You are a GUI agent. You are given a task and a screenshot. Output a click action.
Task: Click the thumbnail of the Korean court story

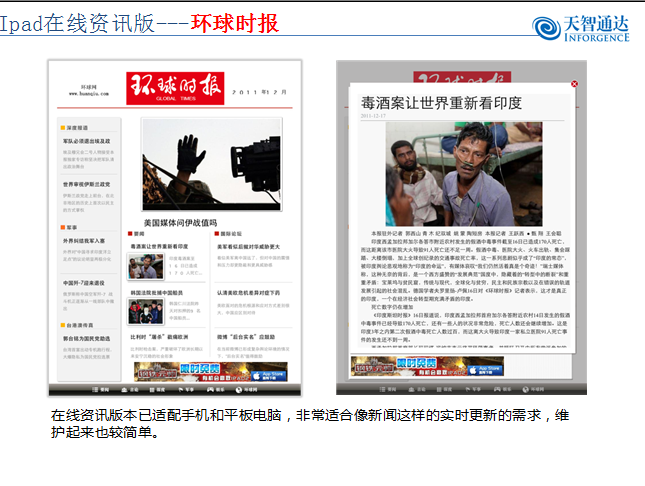[146, 312]
